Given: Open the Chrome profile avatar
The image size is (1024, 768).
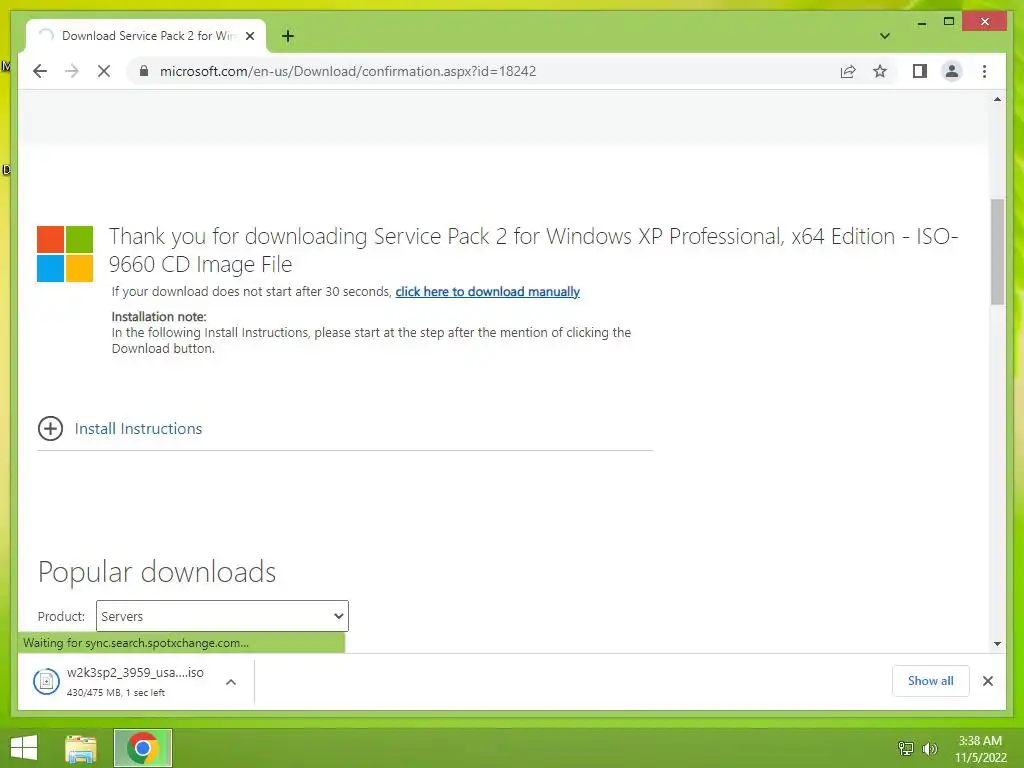Looking at the screenshot, I should 952,71.
